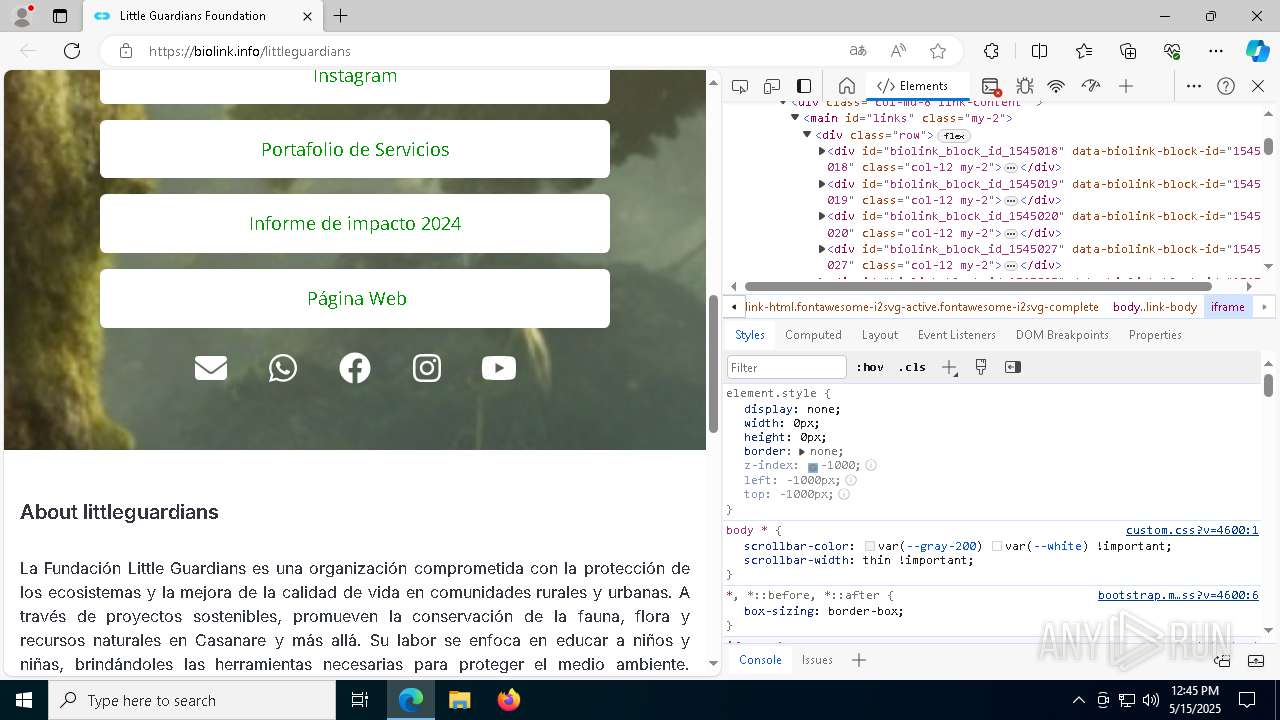Expand the biolink_block_id_1545020 div

[822, 216]
